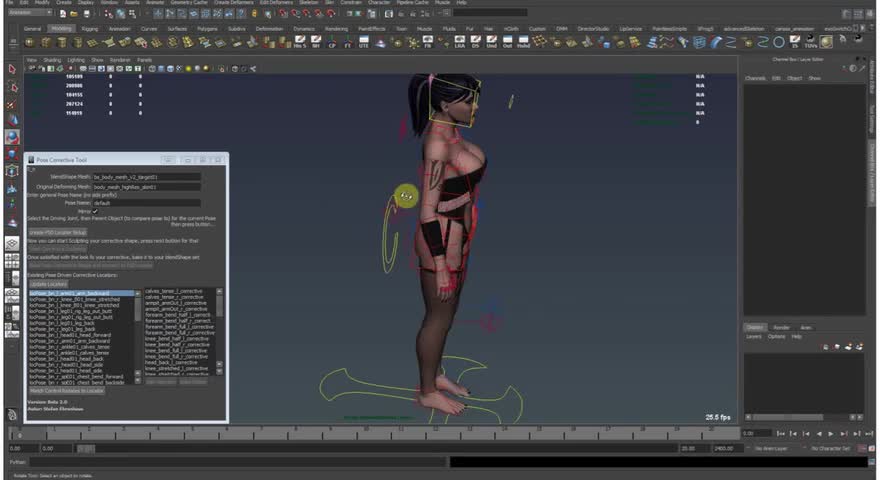Click the 'His S' shelf icon

click(x=300, y=42)
